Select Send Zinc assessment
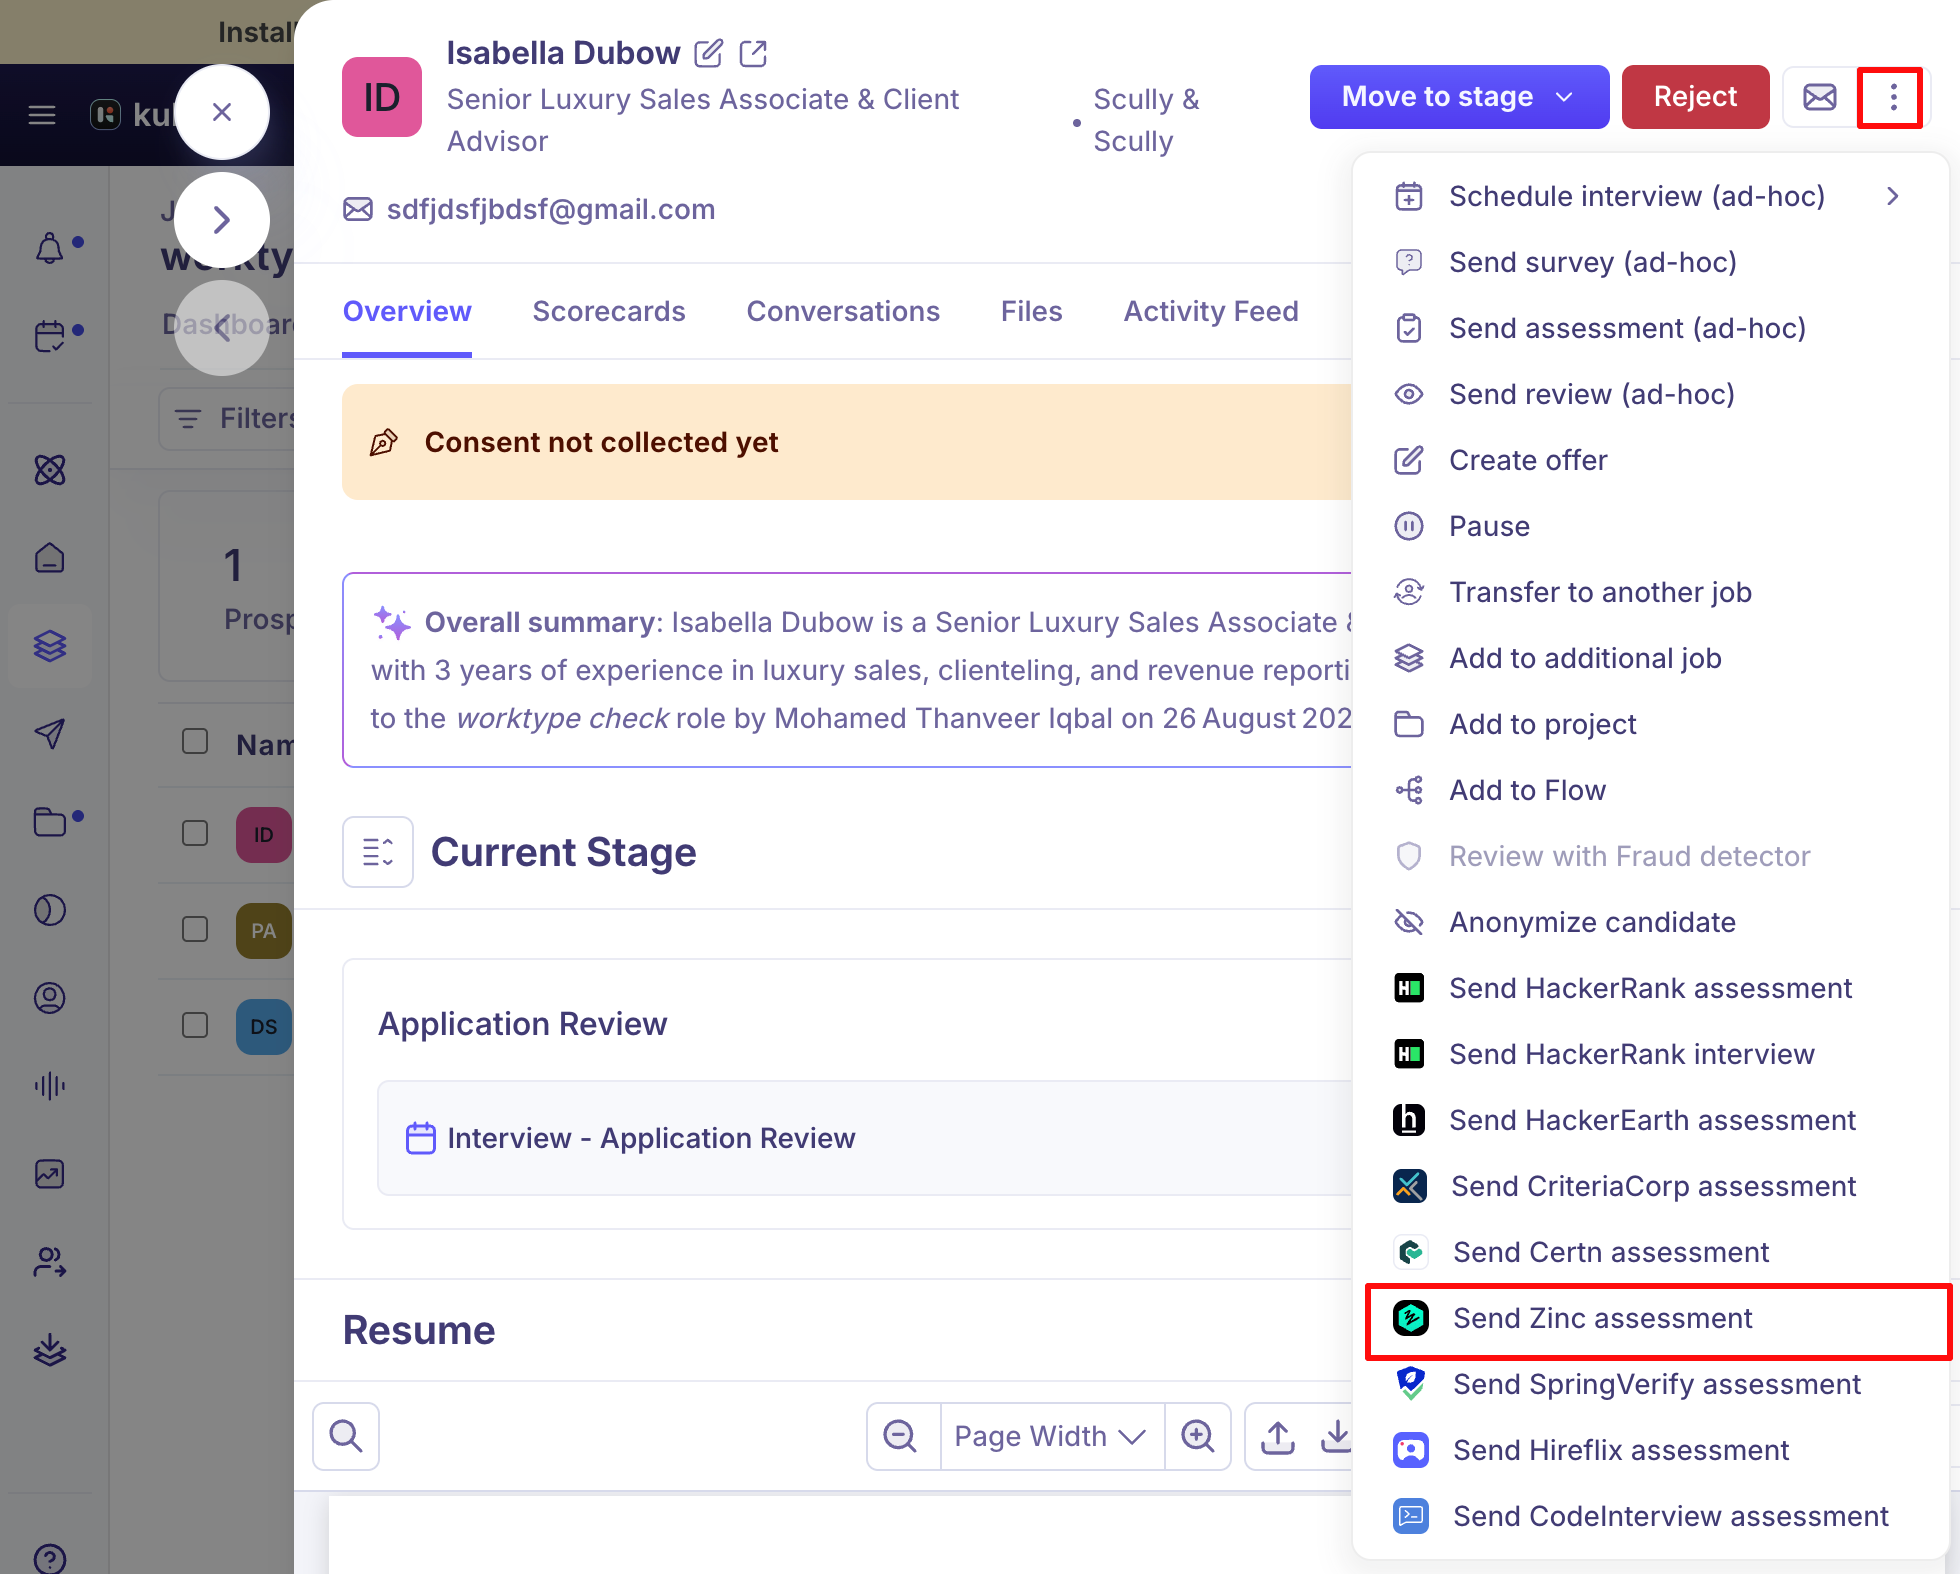The width and height of the screenshot is (1960, 1574). [1650, 1318]
